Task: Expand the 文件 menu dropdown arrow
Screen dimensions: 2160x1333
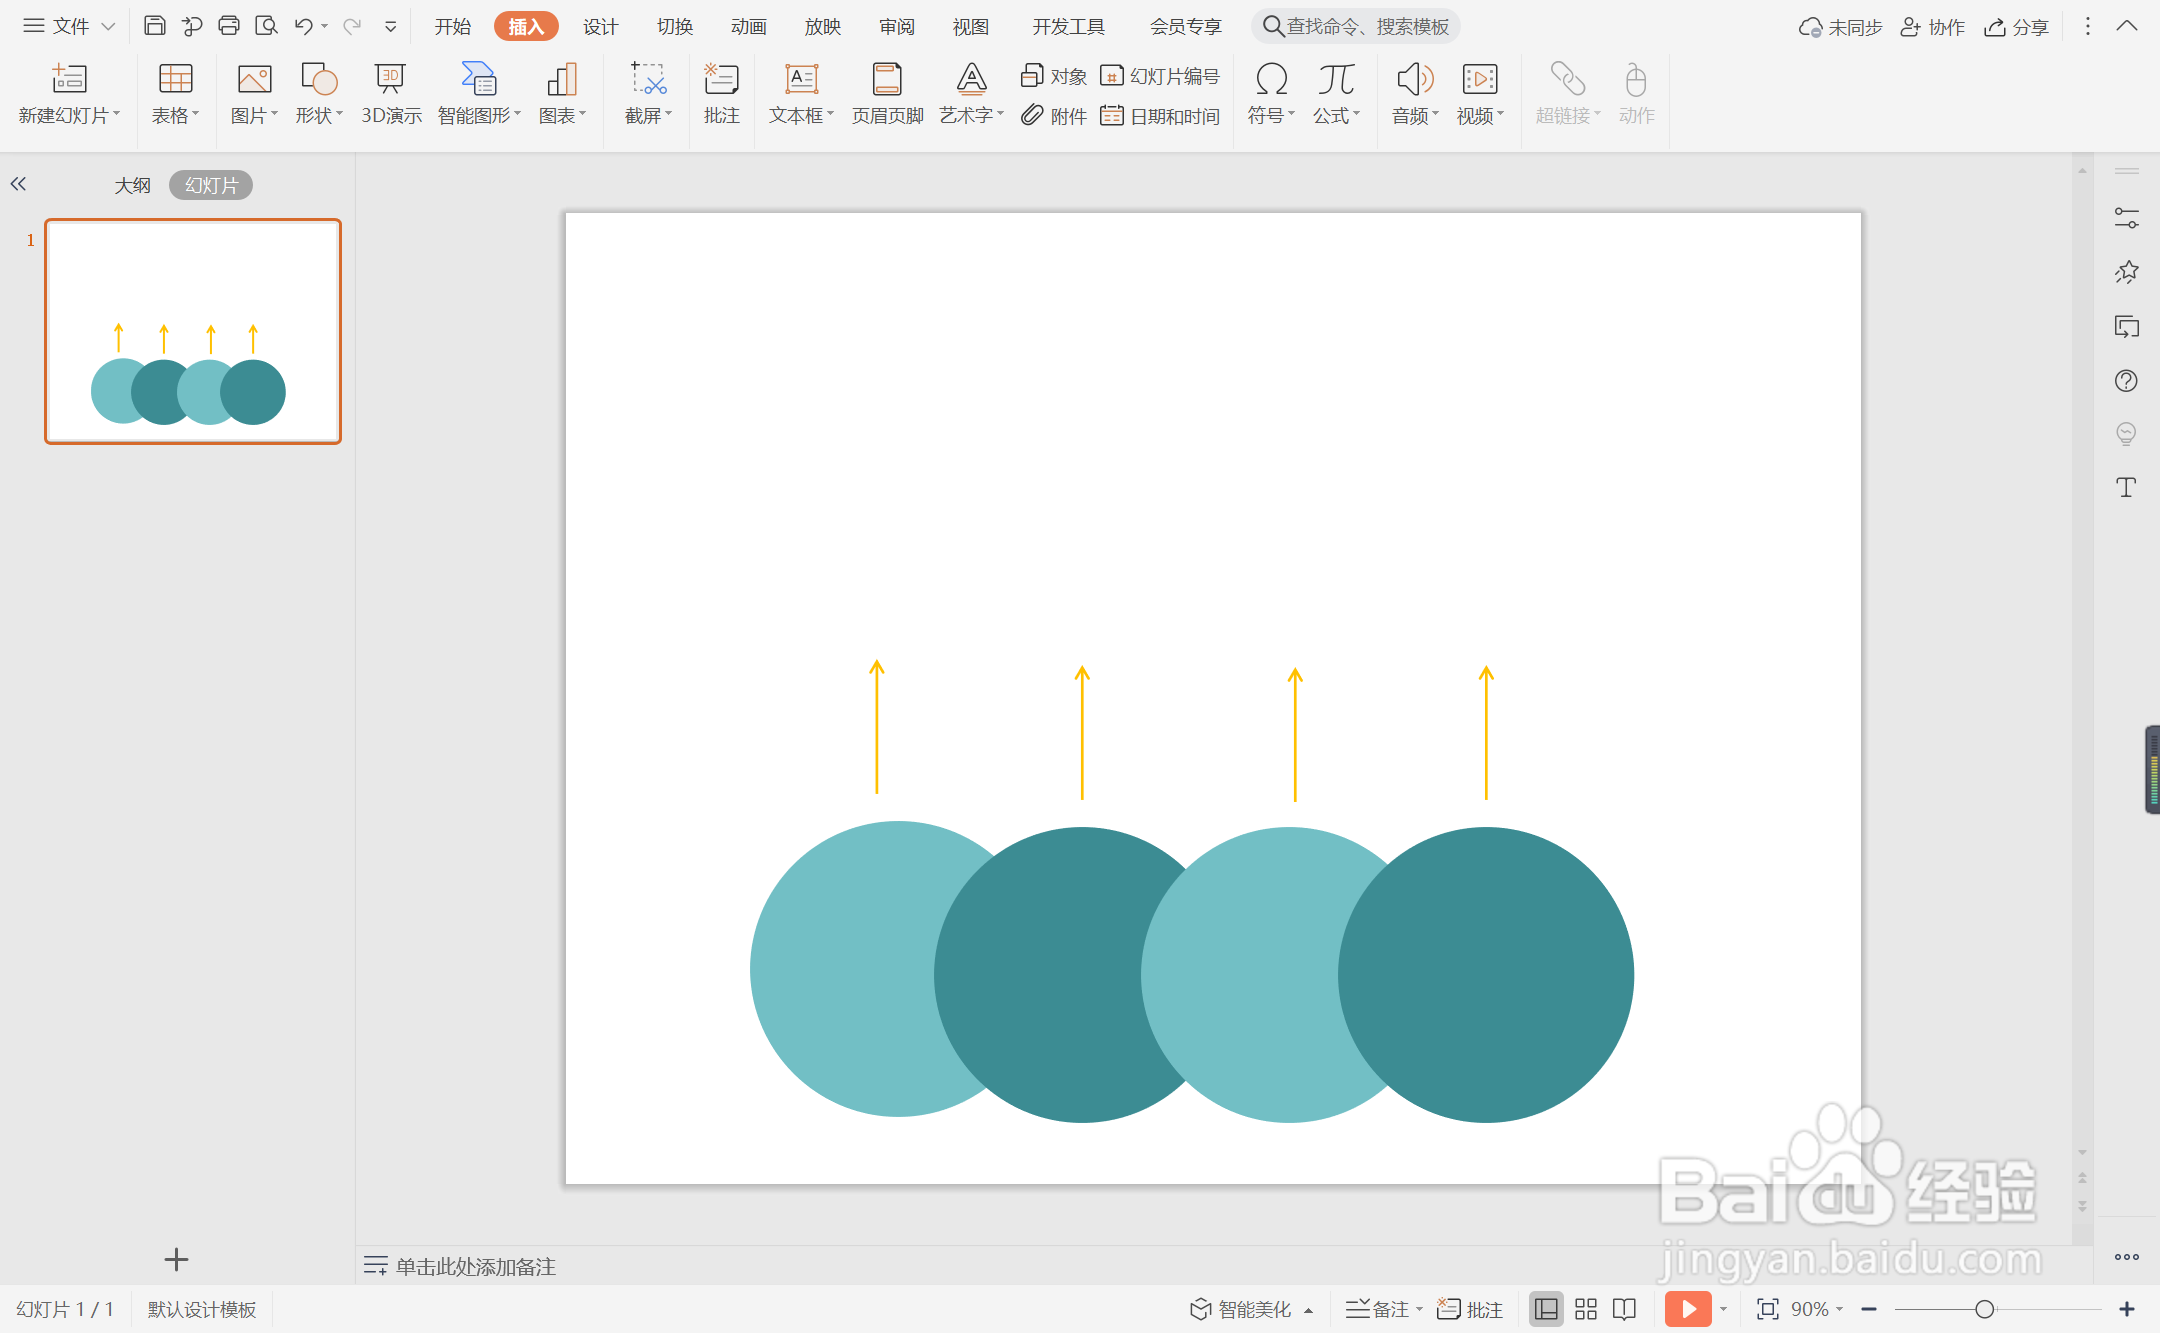Action: click(108, 27)
